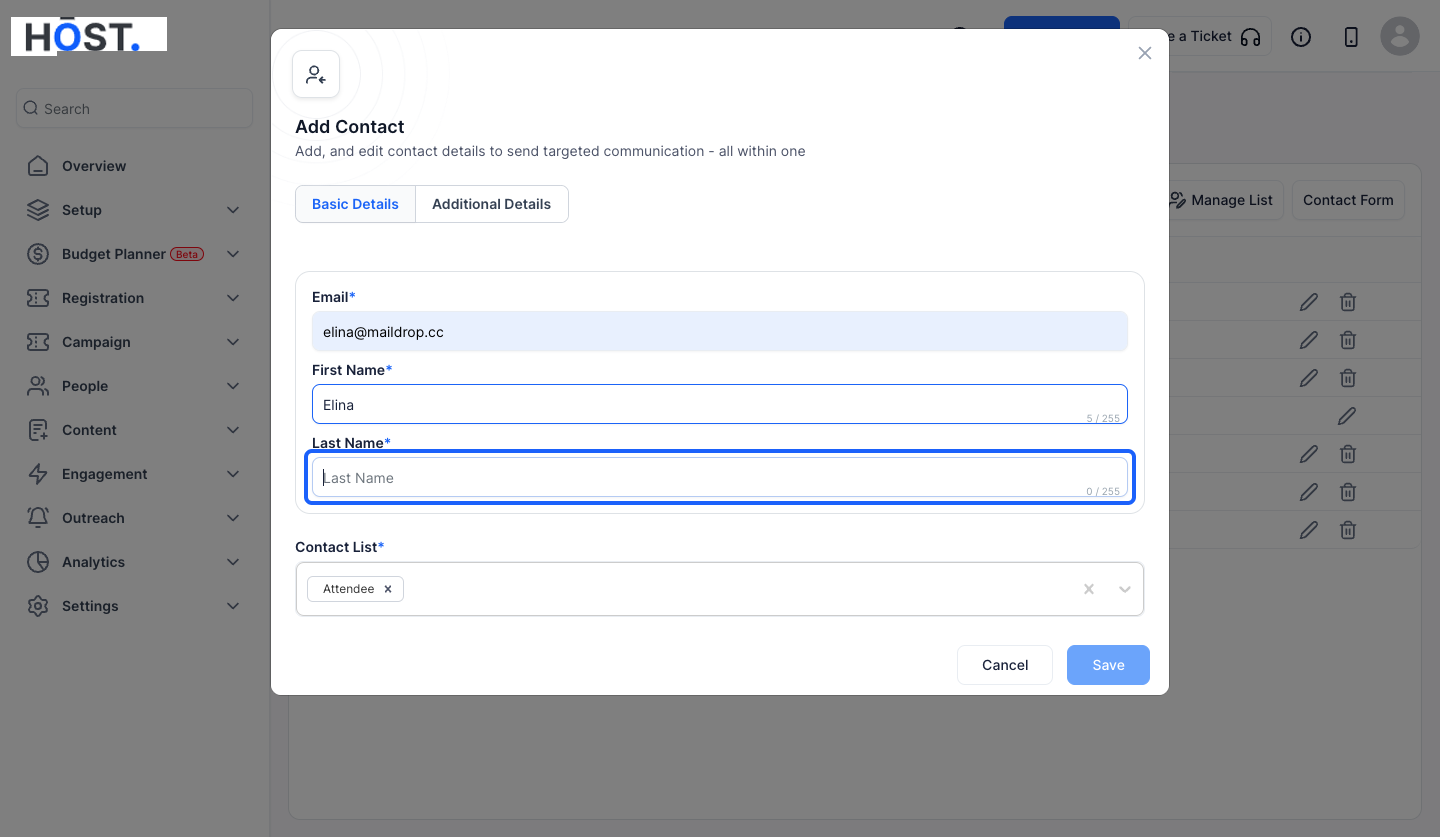
Task: Expand the Engagement chevron
Action: coord(233,474)
